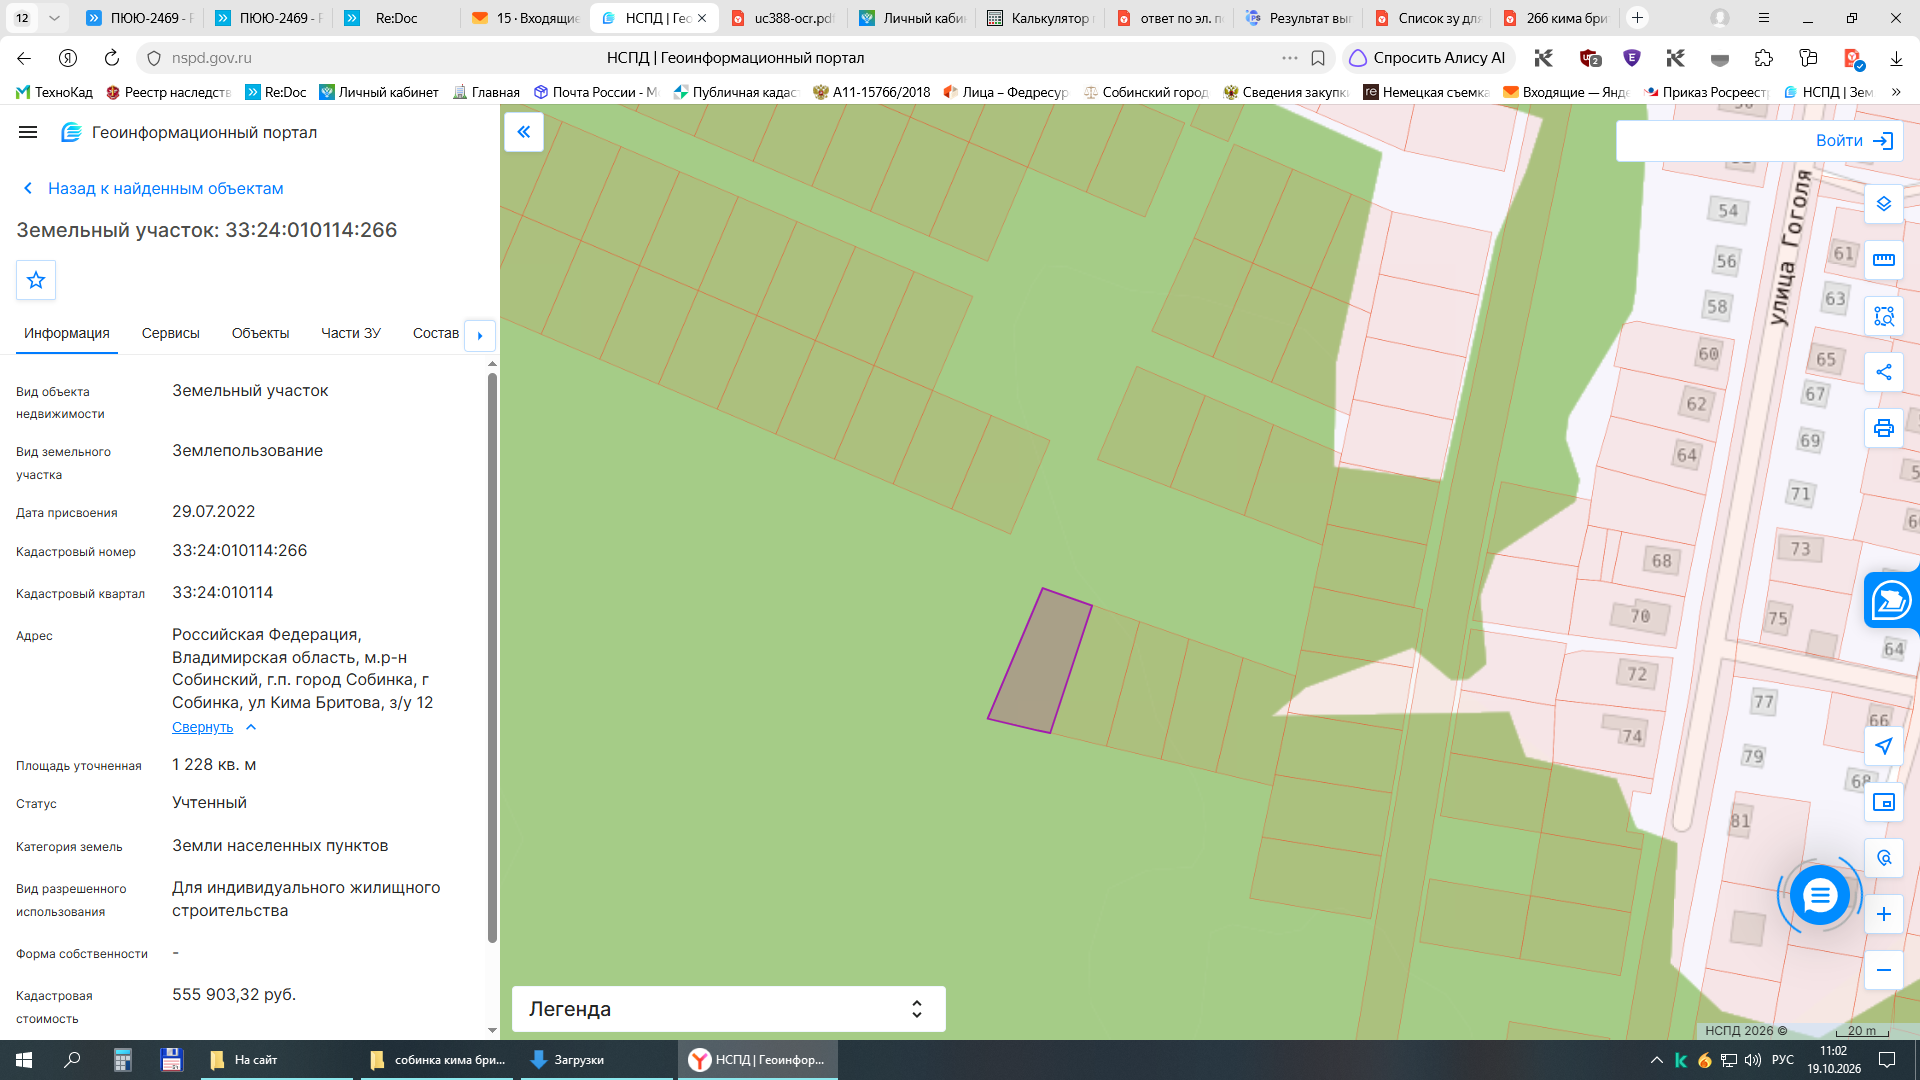
Task: Open the hamburger menu of the portal
Action: (x=28, y=132)
